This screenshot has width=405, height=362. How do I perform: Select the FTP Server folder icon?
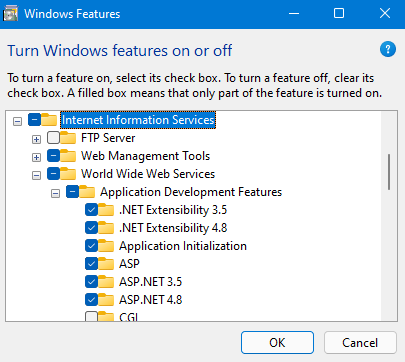(x=68, y=138)
